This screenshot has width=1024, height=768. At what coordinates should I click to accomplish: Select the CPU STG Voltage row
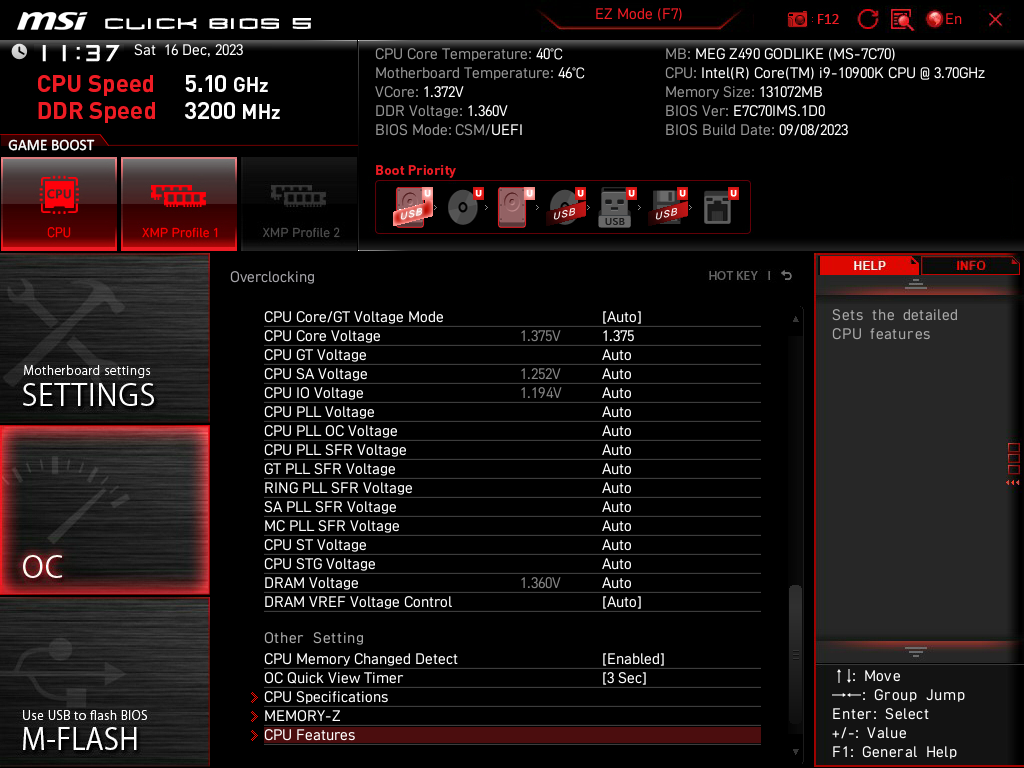click(x=512, y=563)
